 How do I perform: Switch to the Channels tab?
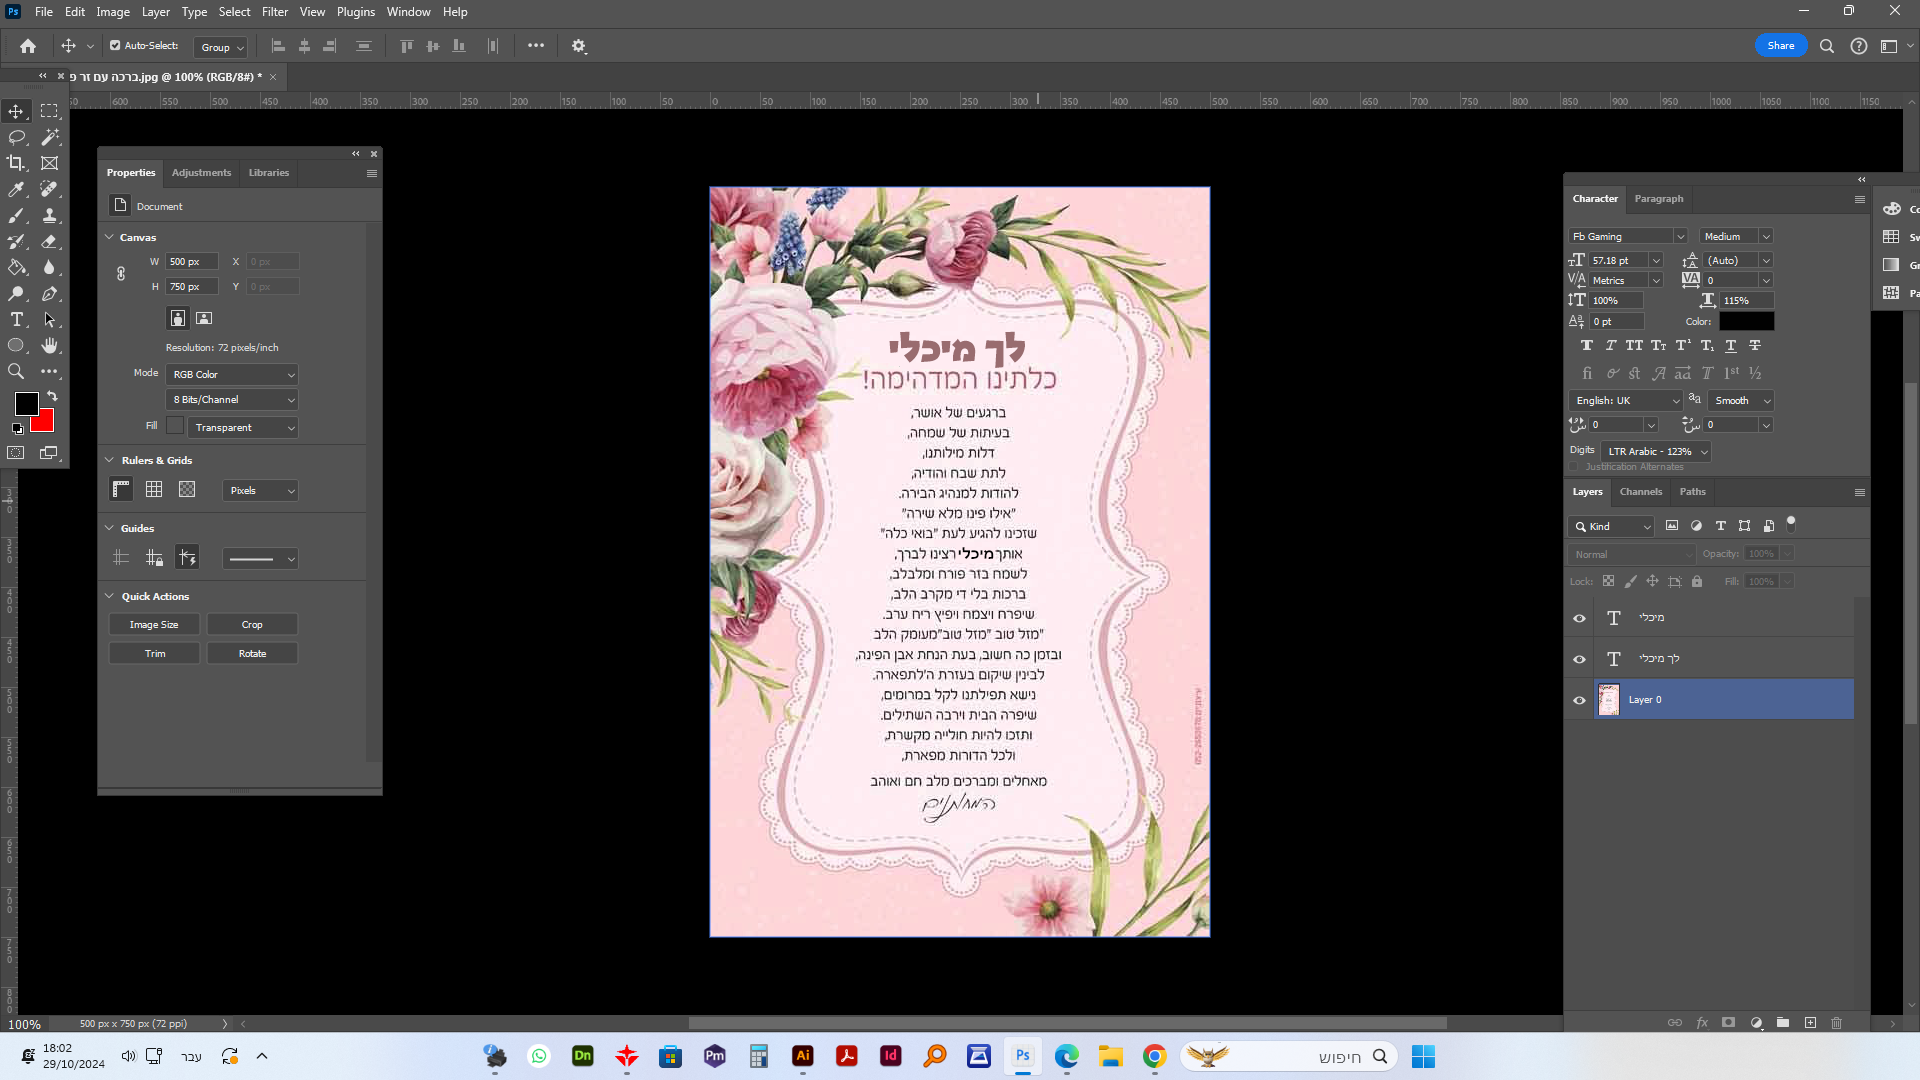pyautogui.click(x=1640, y=492)
